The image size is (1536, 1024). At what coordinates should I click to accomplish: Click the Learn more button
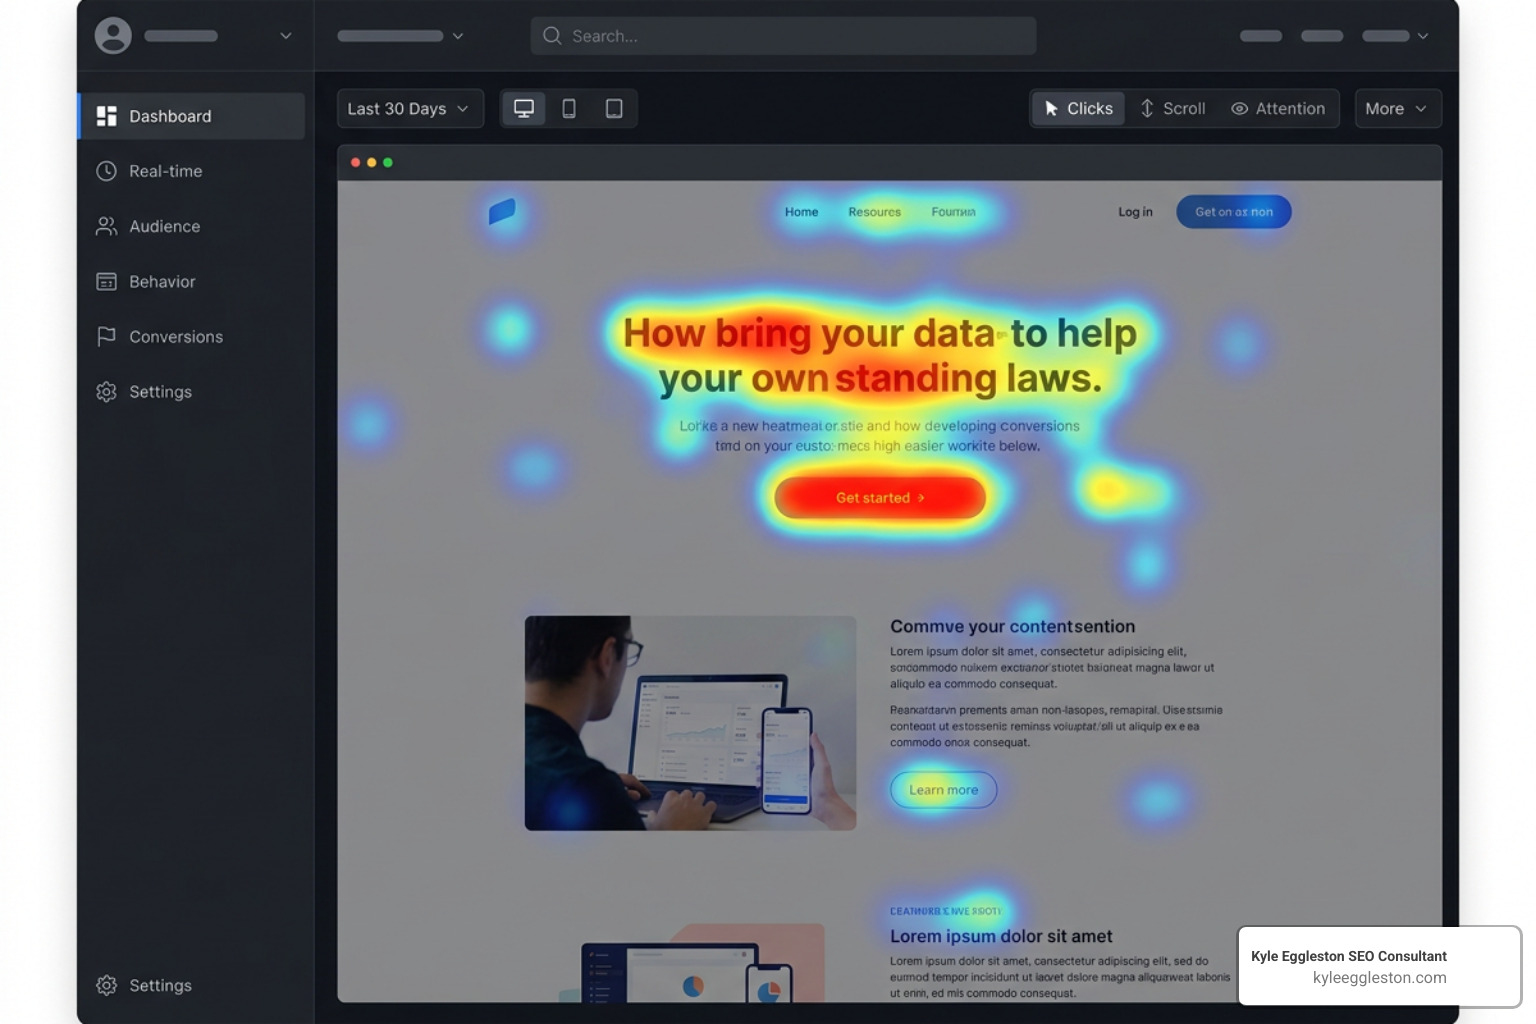click(943, 790)
